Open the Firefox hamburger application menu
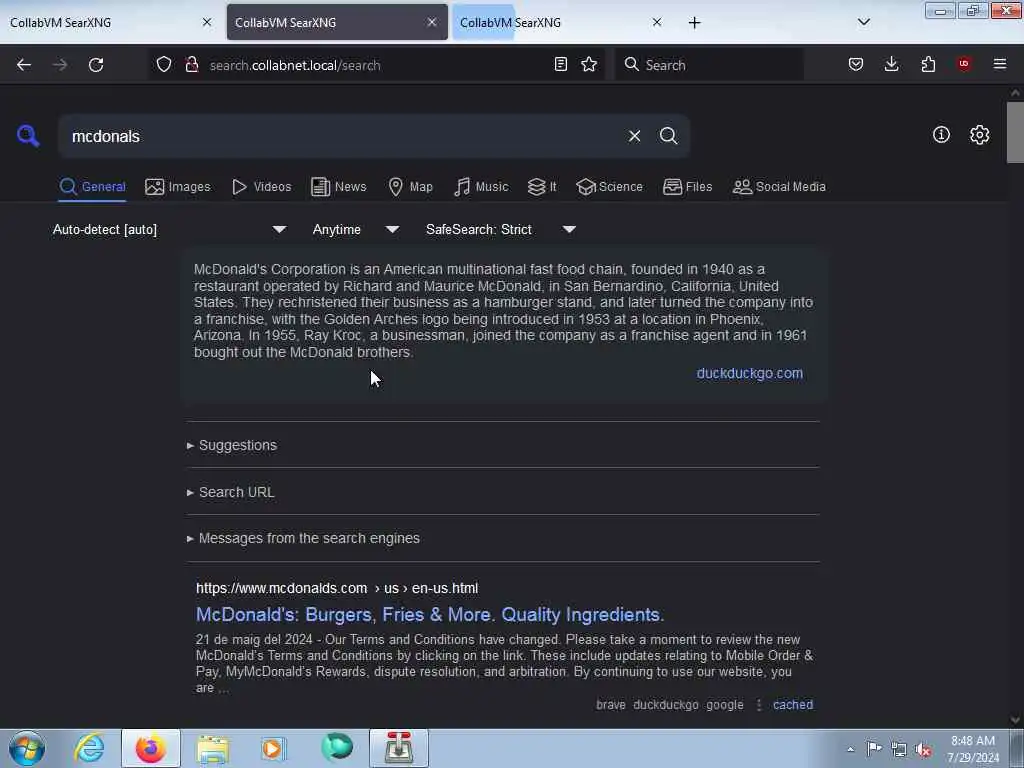 point(999,64)
